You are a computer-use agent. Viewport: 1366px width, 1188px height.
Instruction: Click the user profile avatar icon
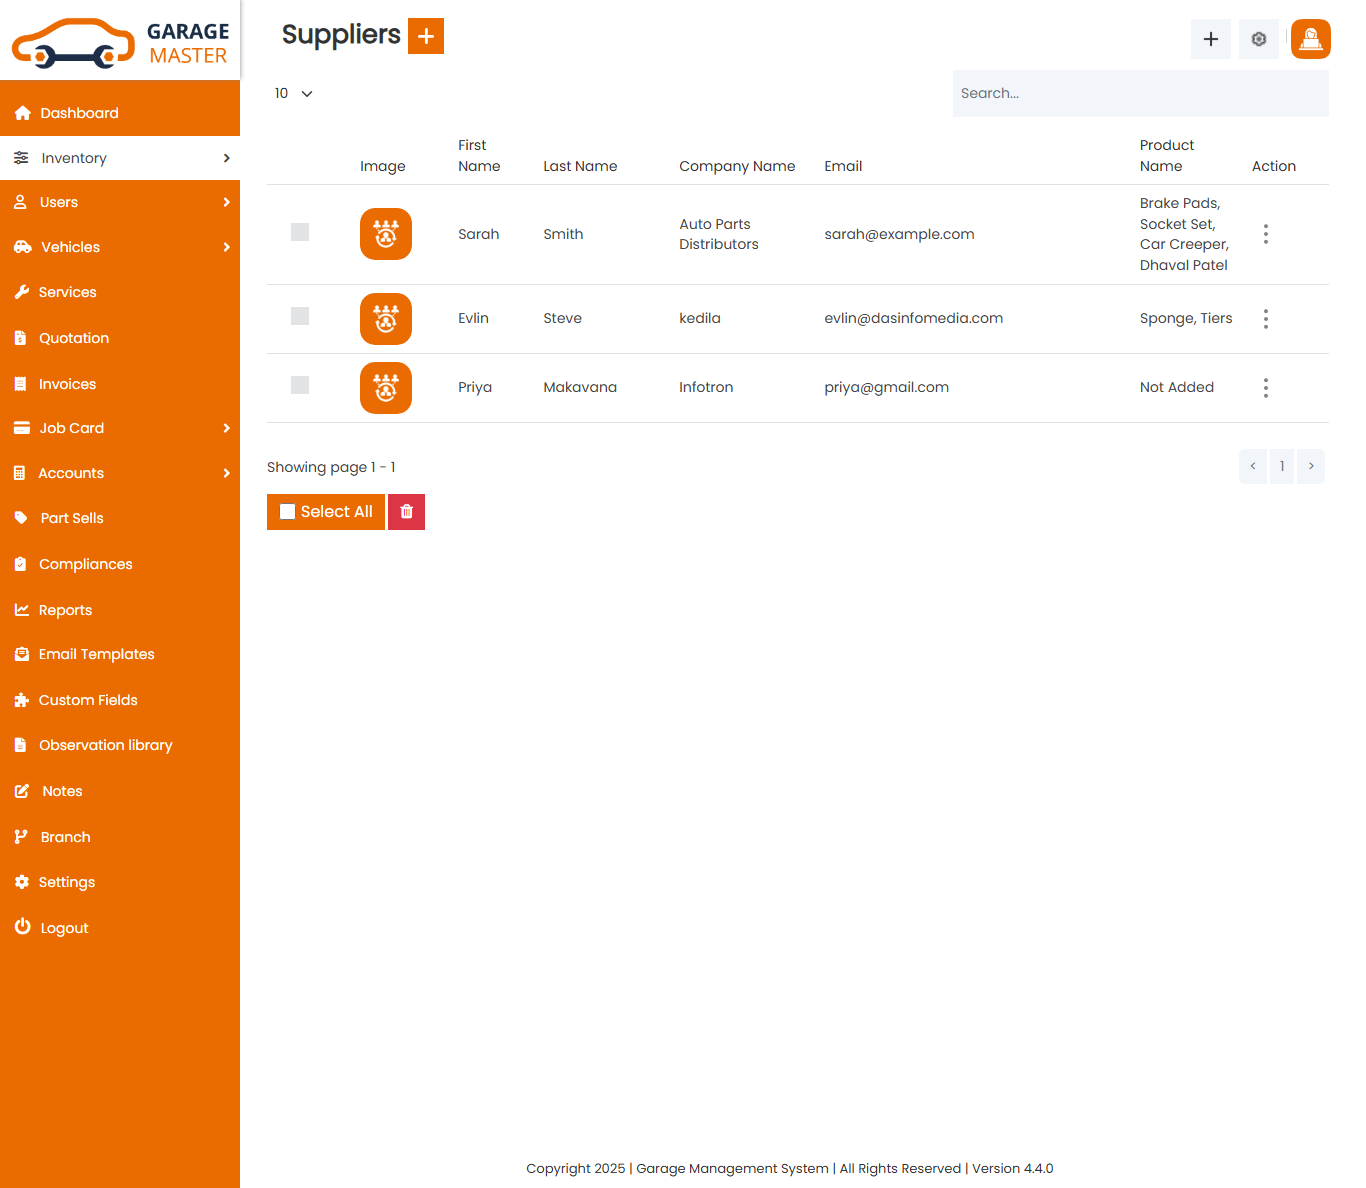[1310, 39]
